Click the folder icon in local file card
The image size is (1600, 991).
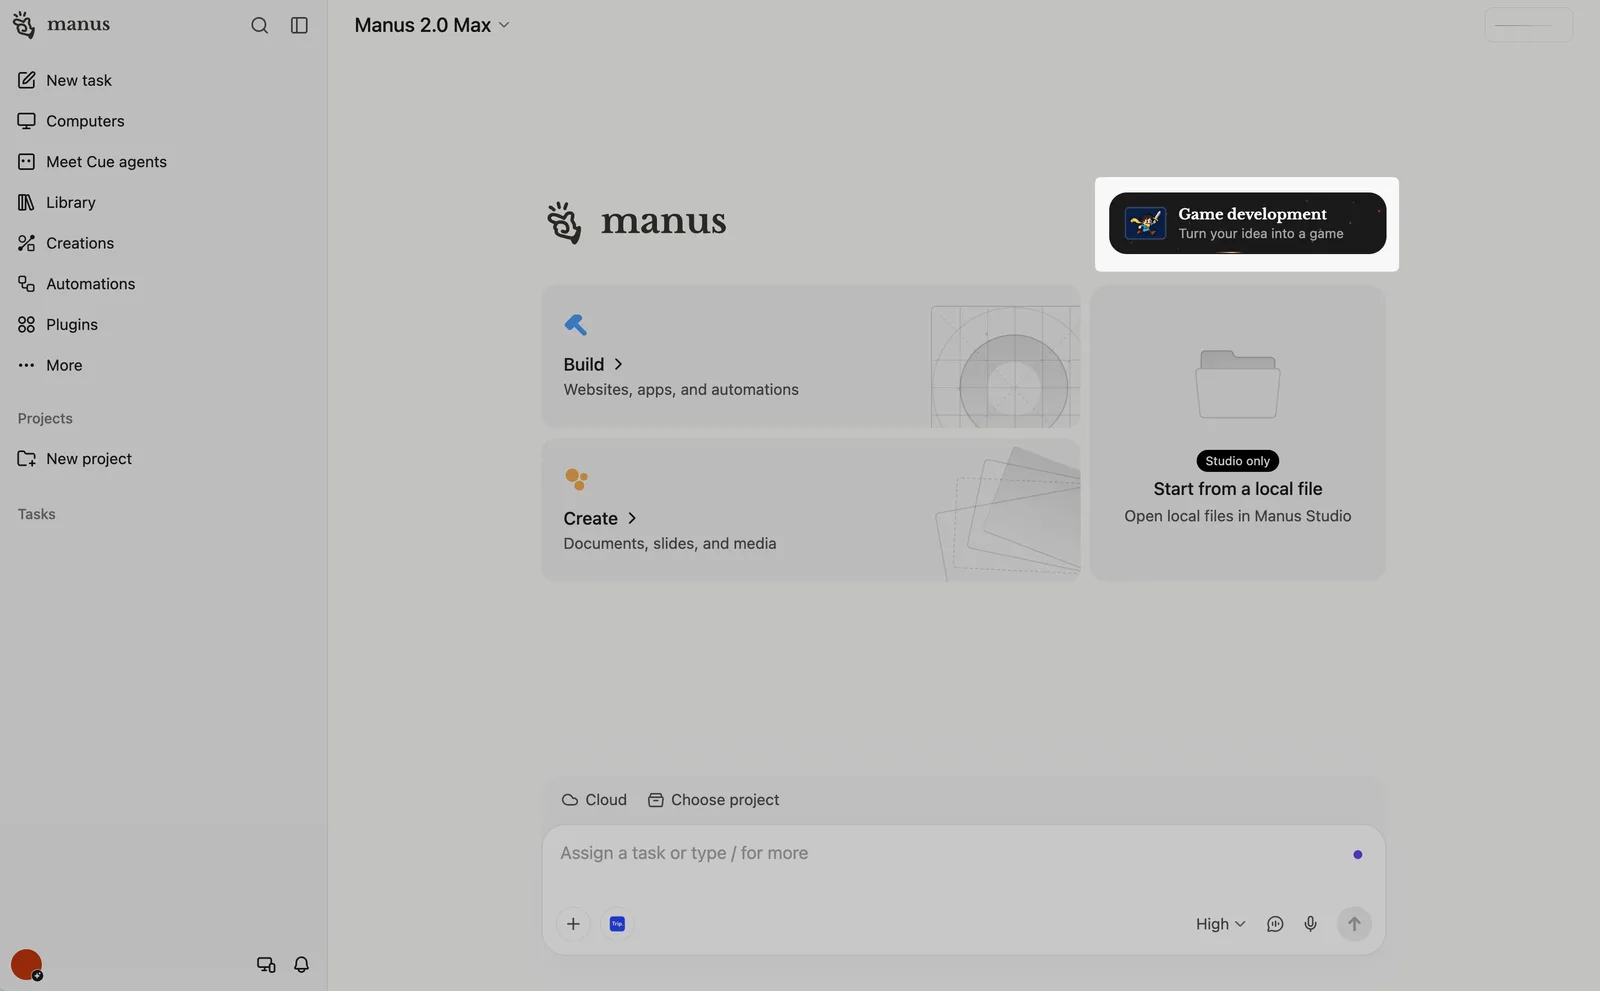point(1238,384)
